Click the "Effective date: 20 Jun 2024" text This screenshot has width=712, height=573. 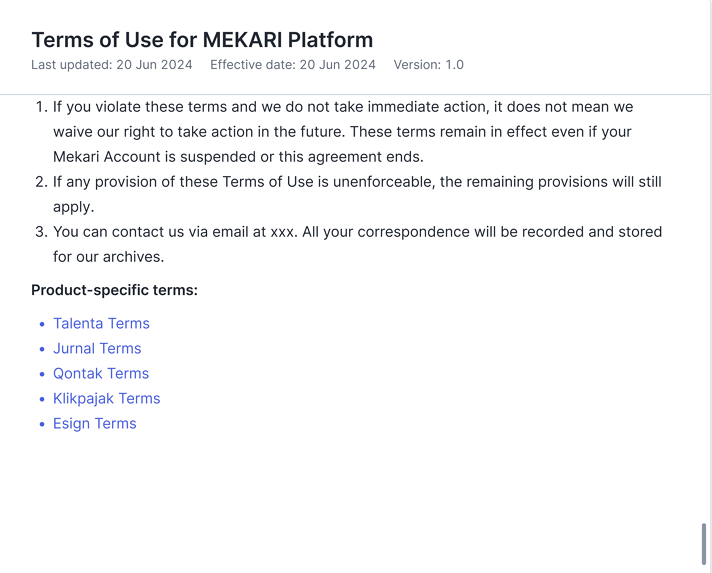click(293, 65)
